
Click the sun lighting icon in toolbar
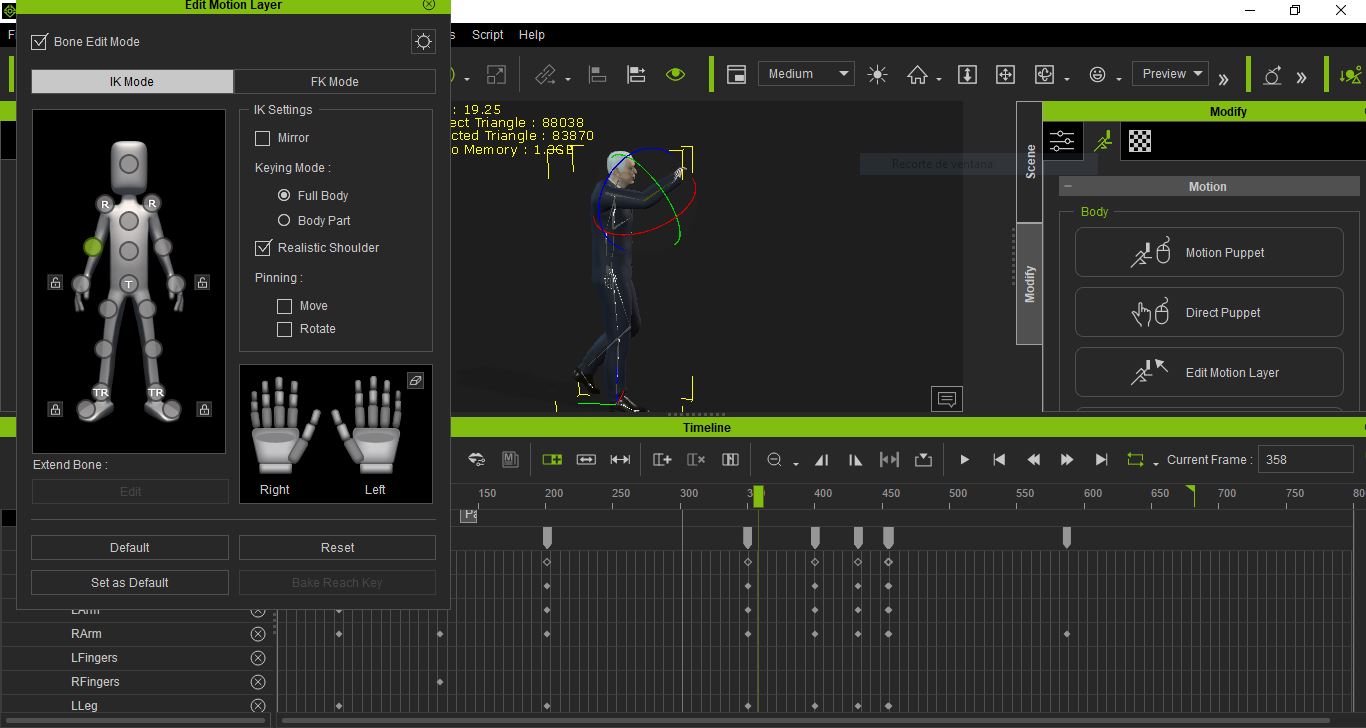pos(877,74)
